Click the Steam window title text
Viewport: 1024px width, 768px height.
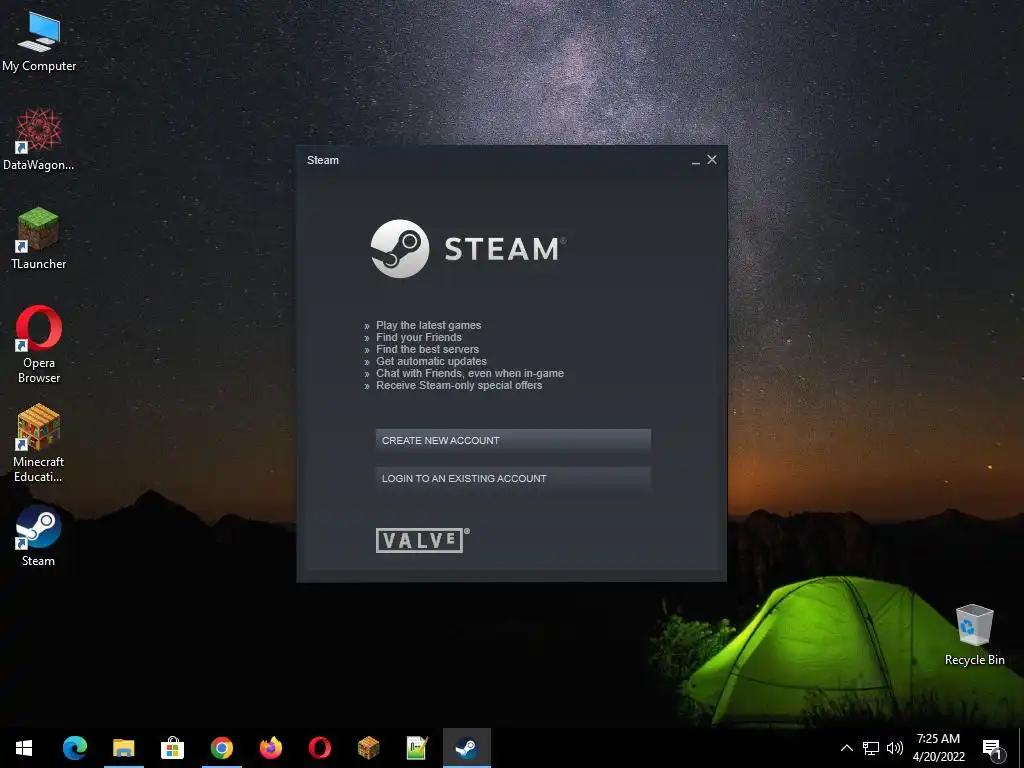(323, 160)
